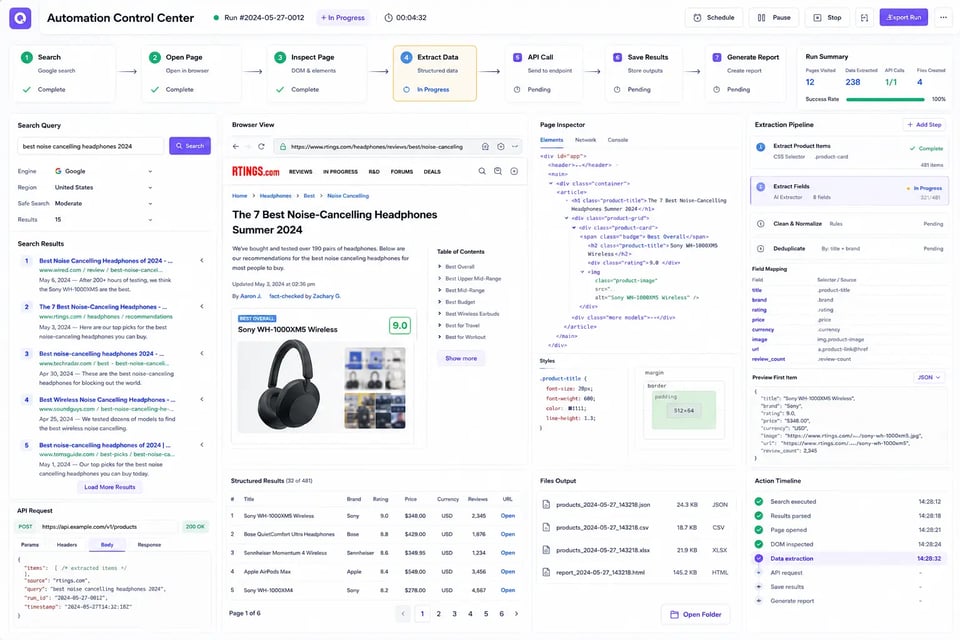Open the Results 15 dropdown
960x640 pixels.
[x=103, y=219]
